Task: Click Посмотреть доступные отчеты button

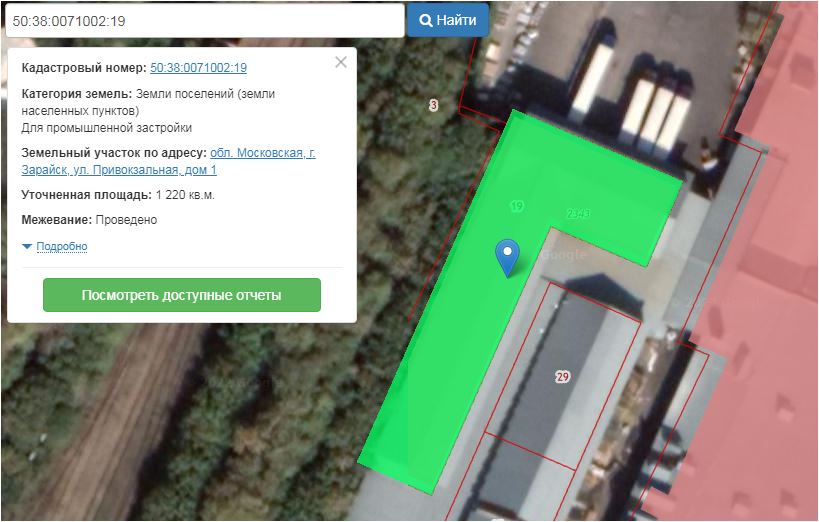Action: point(181,296)
